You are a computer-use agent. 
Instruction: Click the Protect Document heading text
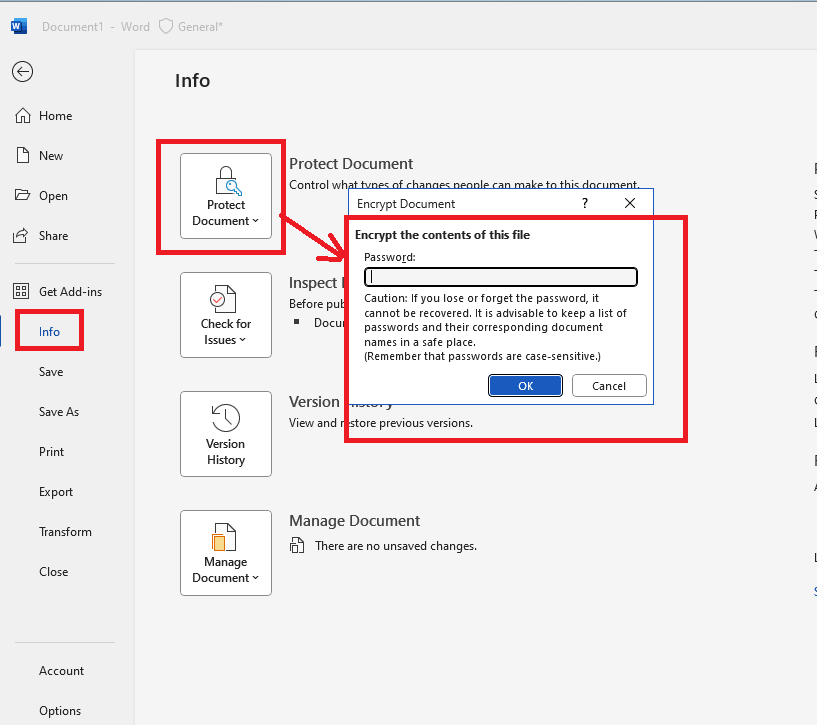351,164
